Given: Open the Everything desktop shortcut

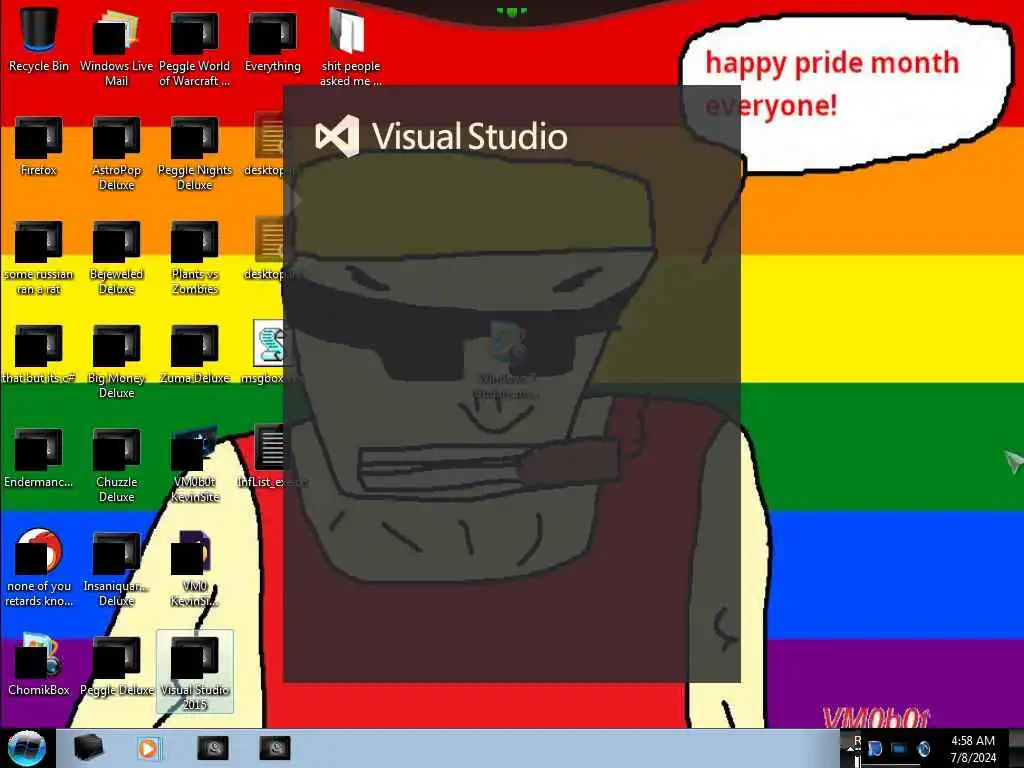Looking at the screenshot, I should [x=273, y=39].
